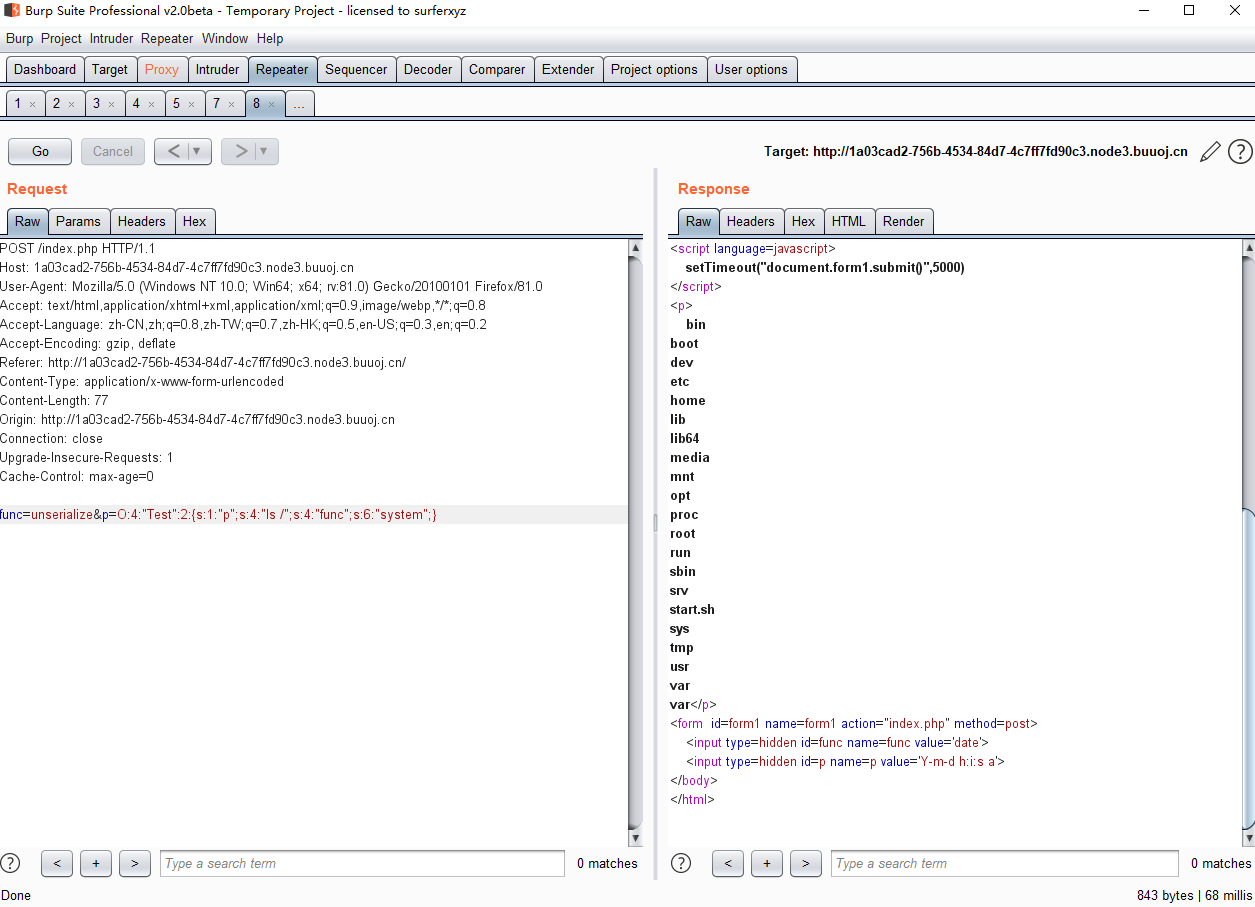Maximize the Burp Suite window
This screenshot has height=907, width=1255.
1189,11
